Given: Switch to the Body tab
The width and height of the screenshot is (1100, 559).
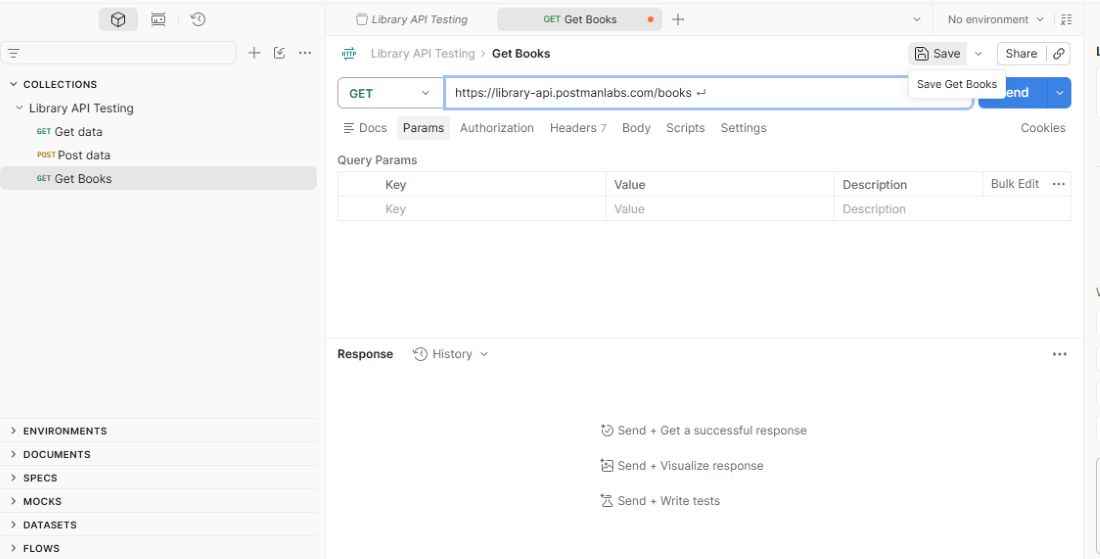Looking at the screenshot, I should [636, 128].
